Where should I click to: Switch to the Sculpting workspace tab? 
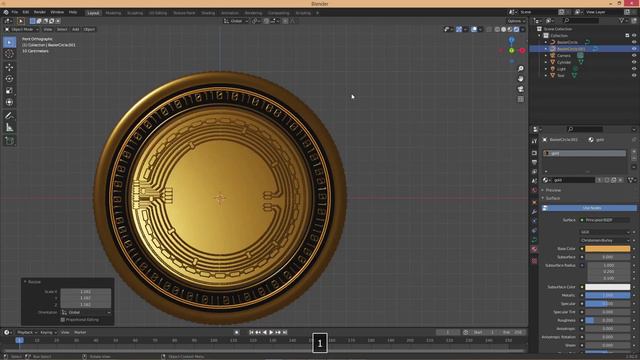[x=135, y=13]
